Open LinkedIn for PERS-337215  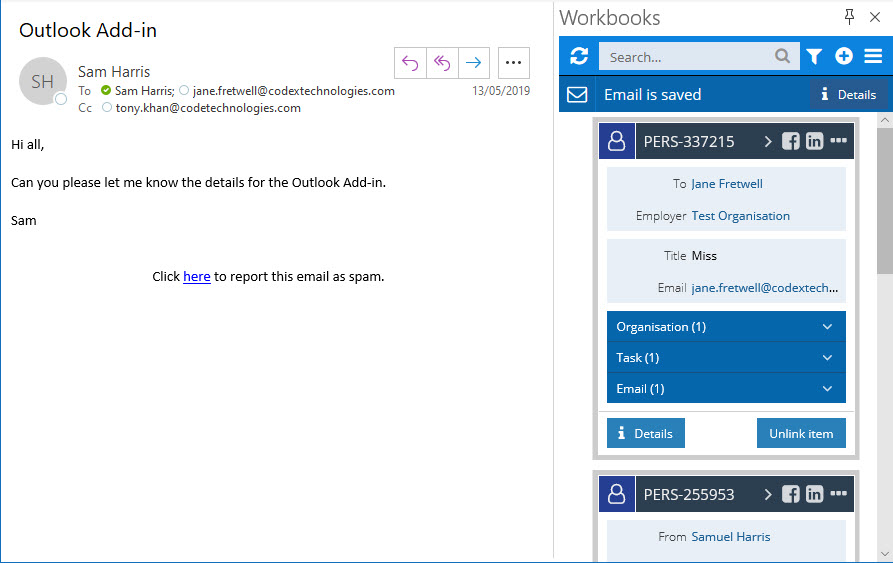point(814,141)
